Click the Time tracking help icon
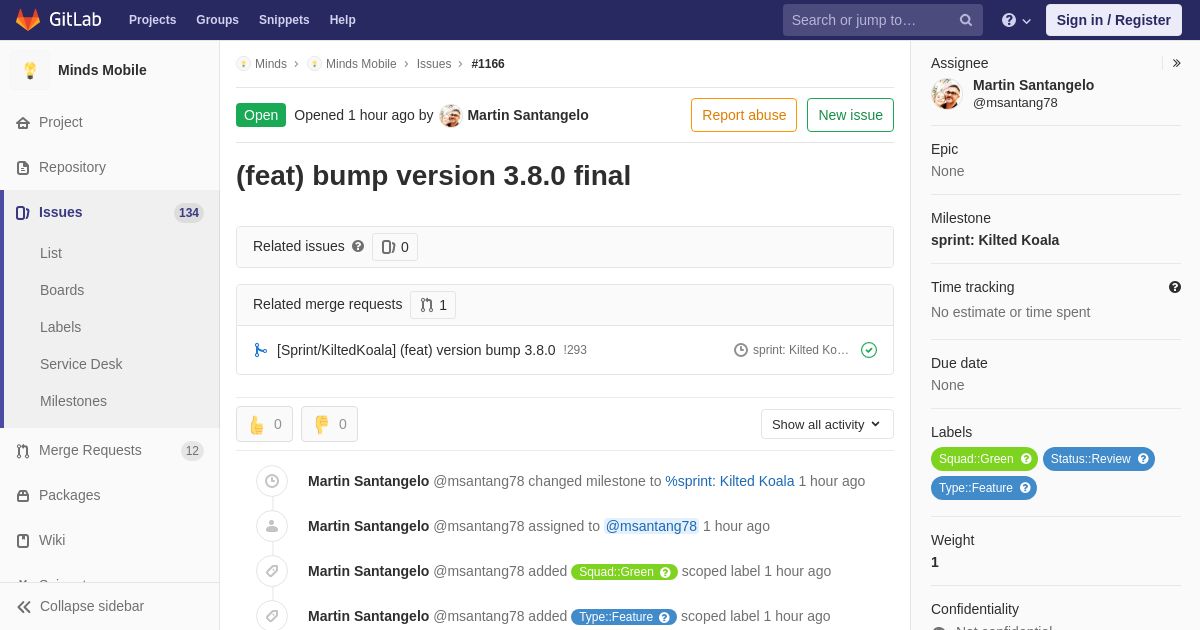The height and width of the screenshot is (630, 1200). point(1175,287)
